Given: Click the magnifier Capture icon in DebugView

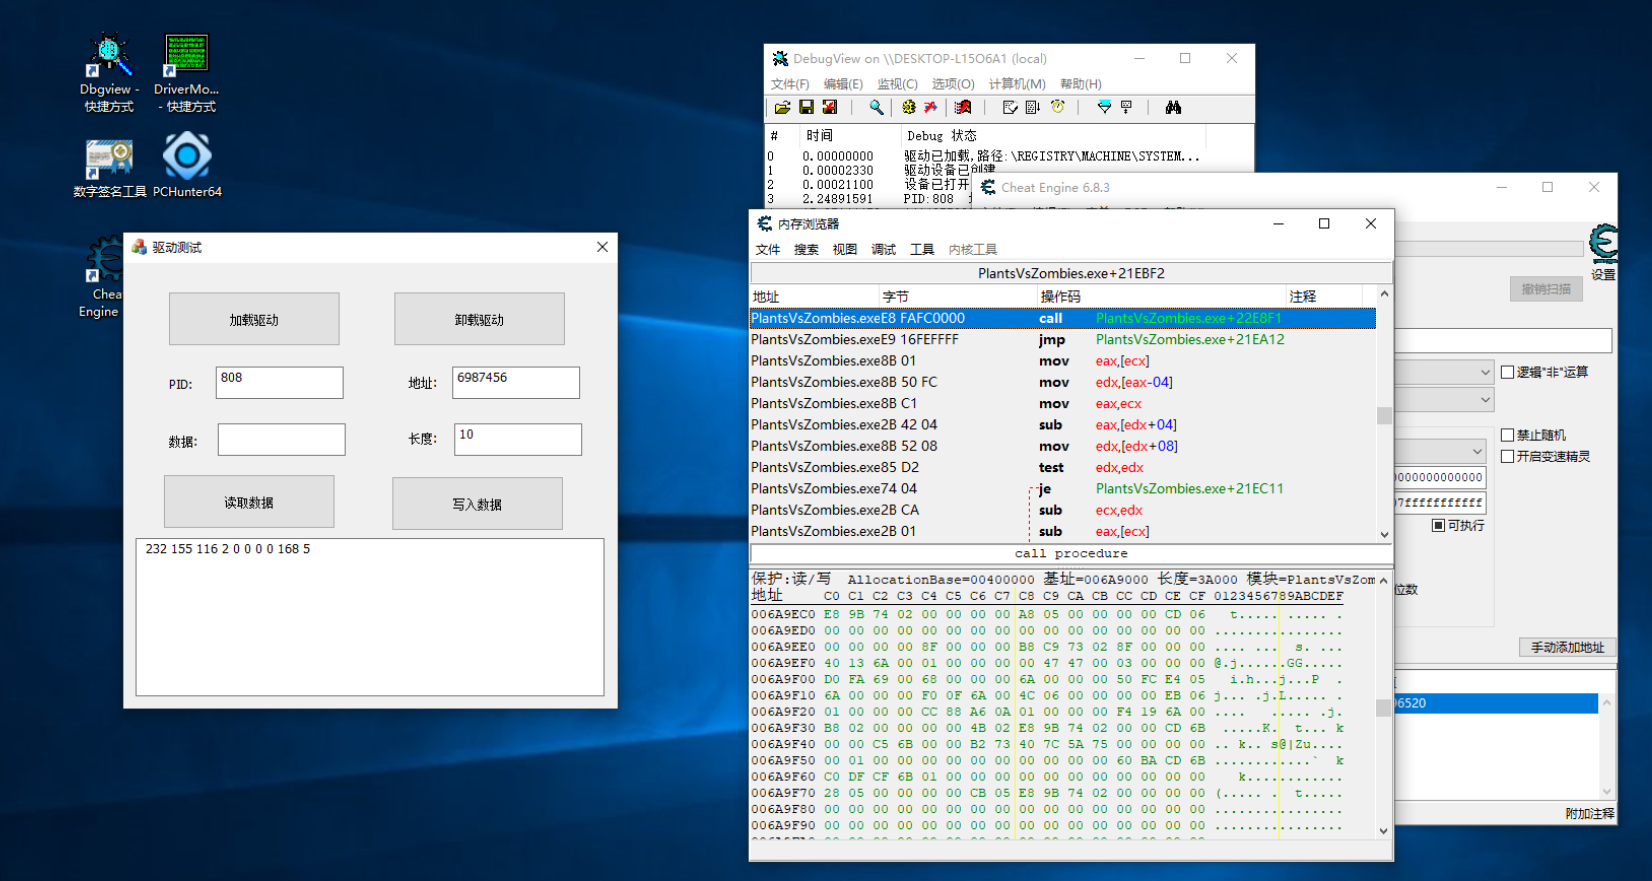Looking at the screenshot, I should (x=876, y=107).
